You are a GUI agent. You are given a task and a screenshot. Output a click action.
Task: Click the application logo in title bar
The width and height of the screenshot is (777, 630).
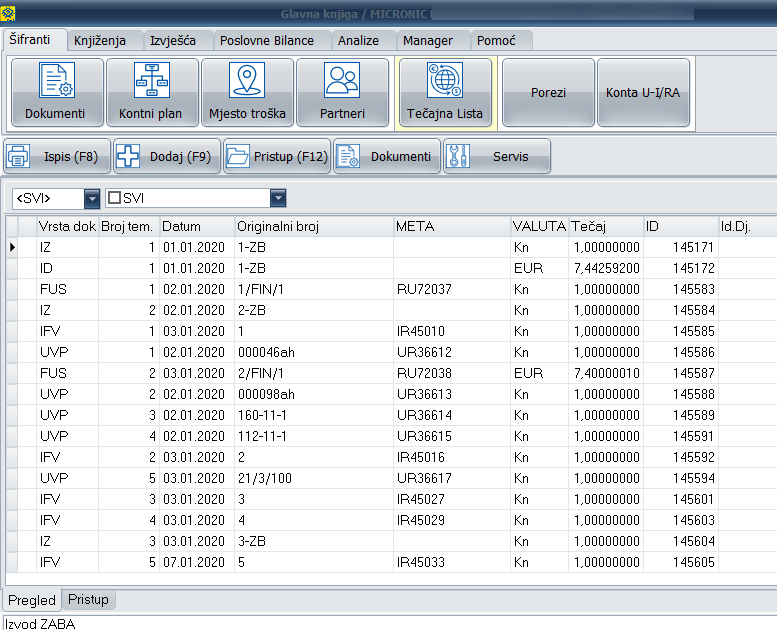pos(7,13)
